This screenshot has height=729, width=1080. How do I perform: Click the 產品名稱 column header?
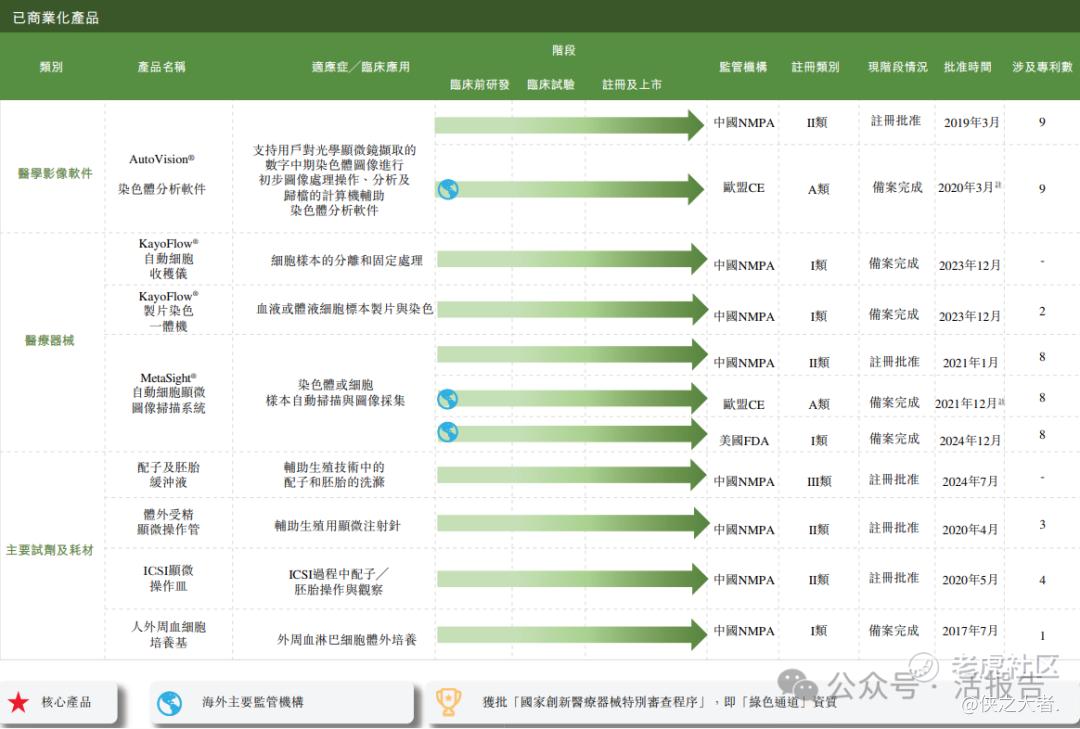(161, 67)
